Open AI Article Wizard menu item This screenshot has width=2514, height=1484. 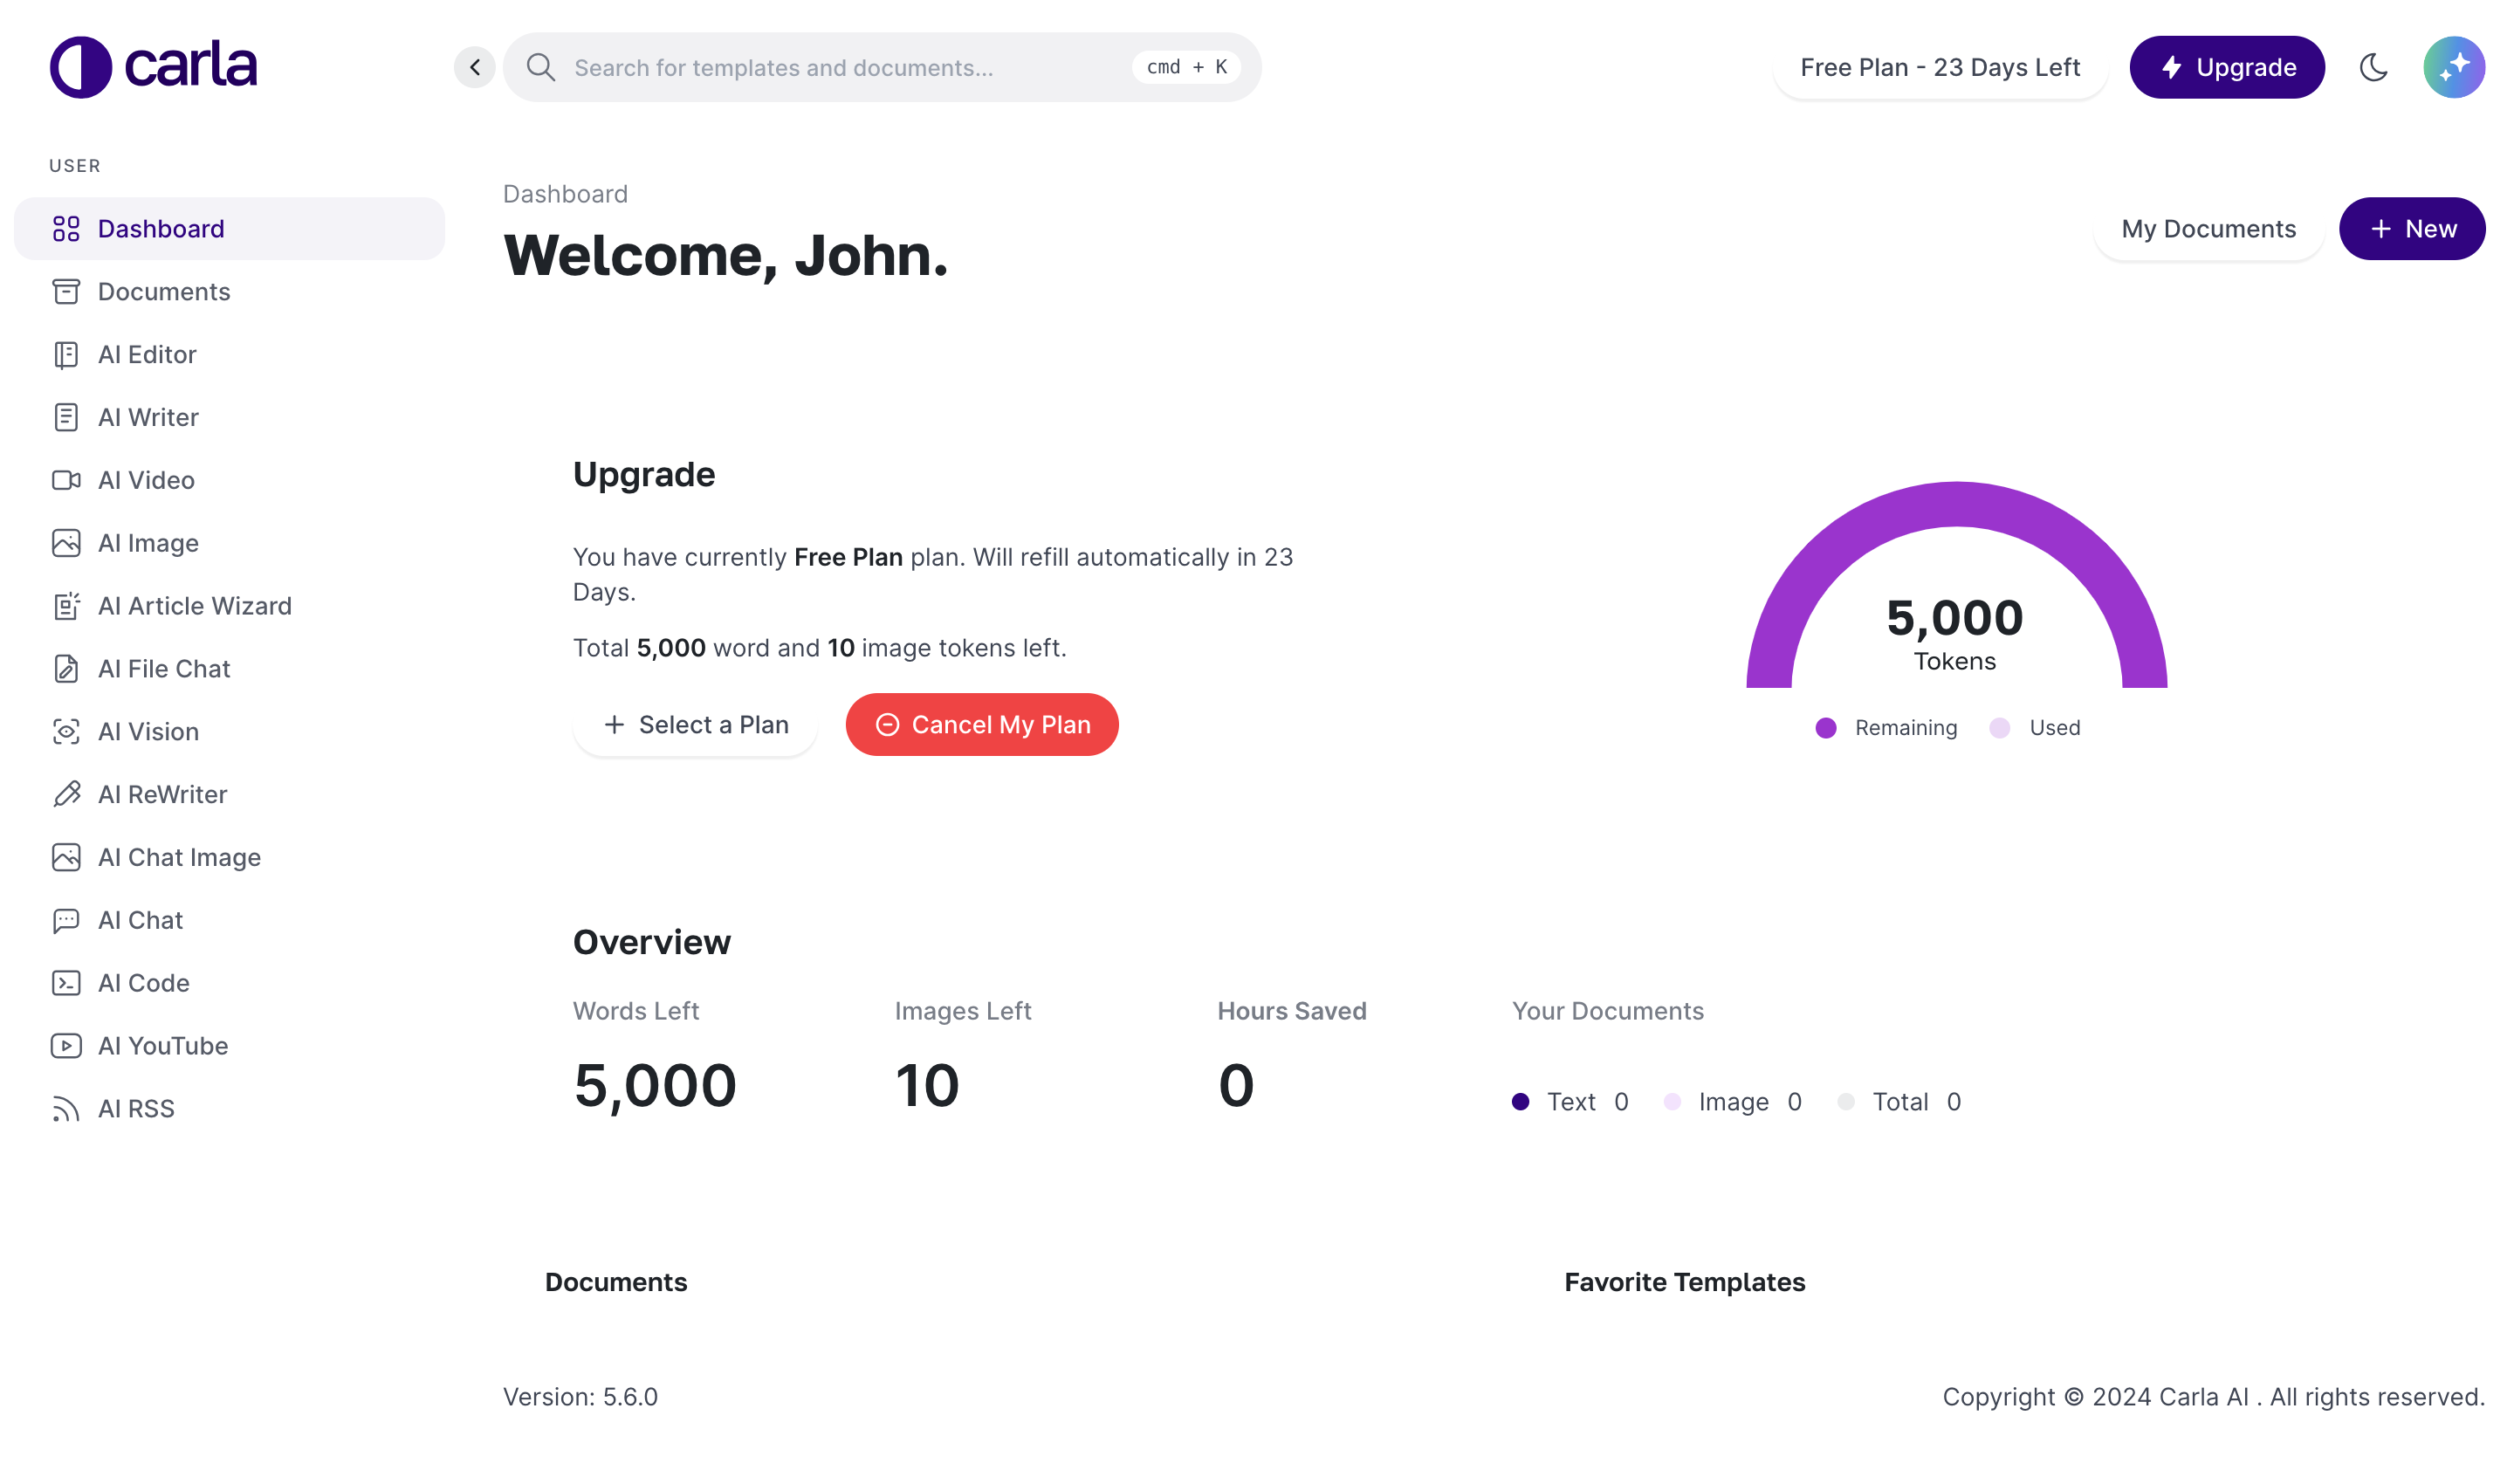click(x=194, y=606)
